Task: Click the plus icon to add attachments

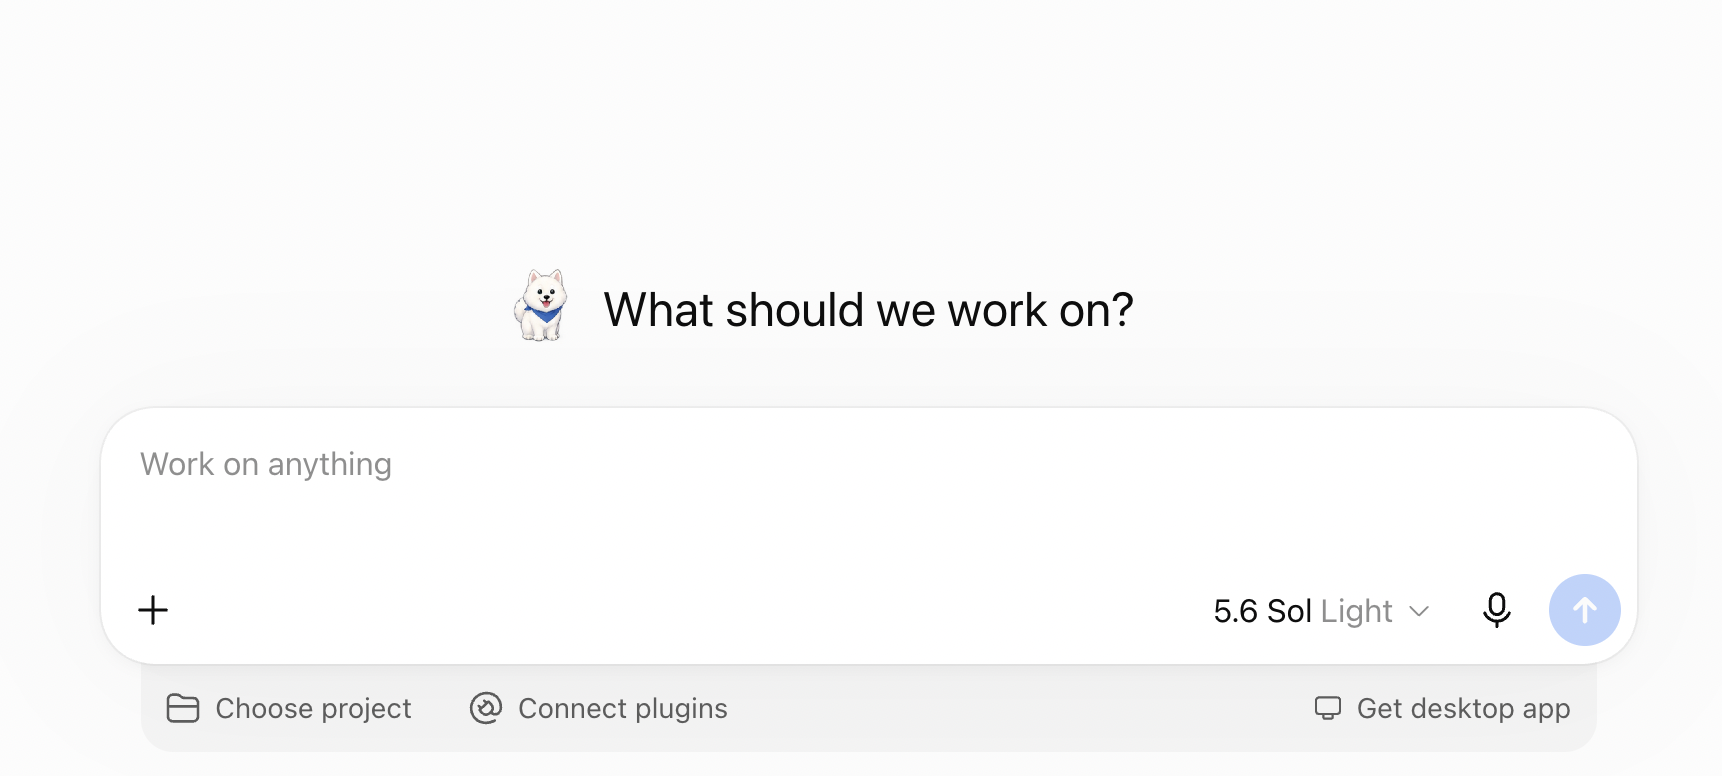Action: [x=153, y=610]
